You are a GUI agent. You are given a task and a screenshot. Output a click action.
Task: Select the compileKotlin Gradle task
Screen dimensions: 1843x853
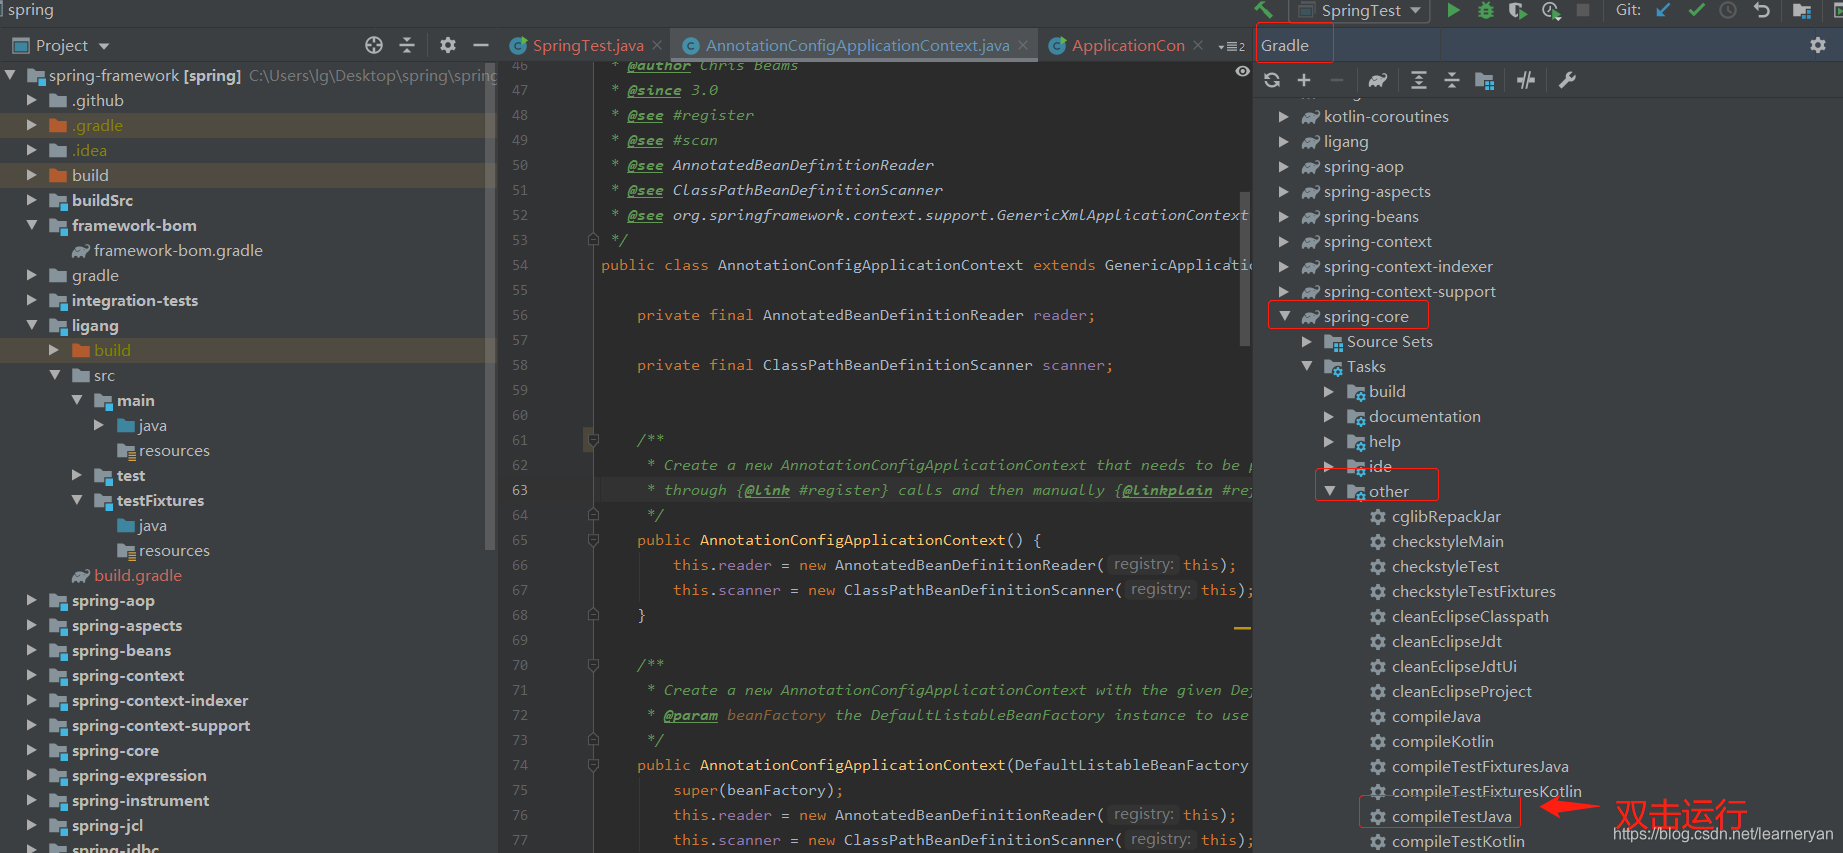pos(1442,741)
